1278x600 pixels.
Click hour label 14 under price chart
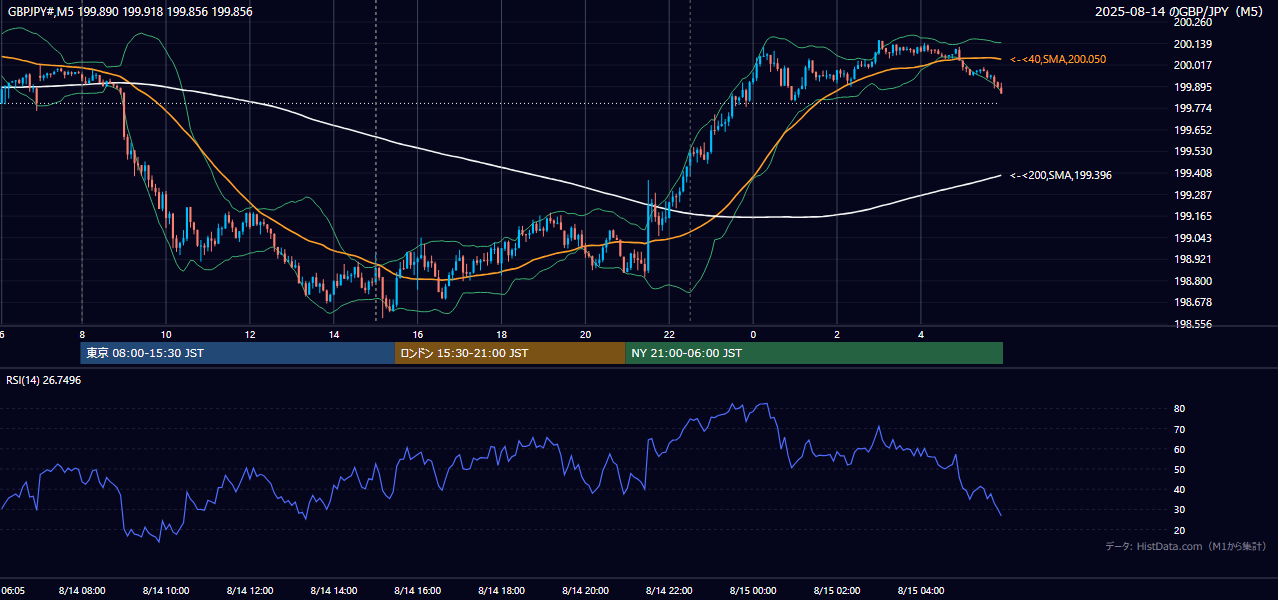point(334,335)
